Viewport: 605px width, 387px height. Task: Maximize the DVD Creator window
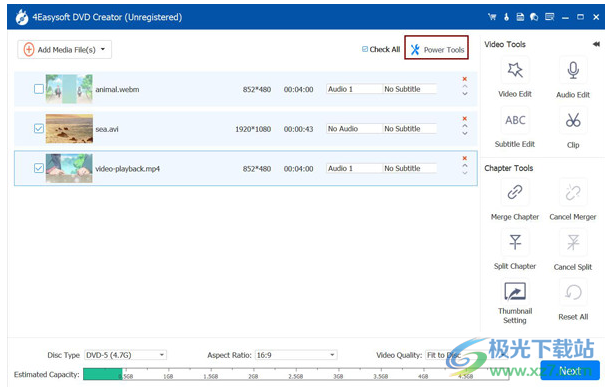pos(580,17)
